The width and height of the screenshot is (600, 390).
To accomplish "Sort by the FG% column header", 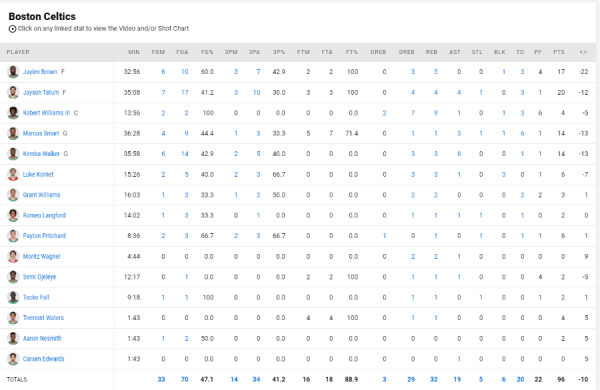I will (207, 52).
